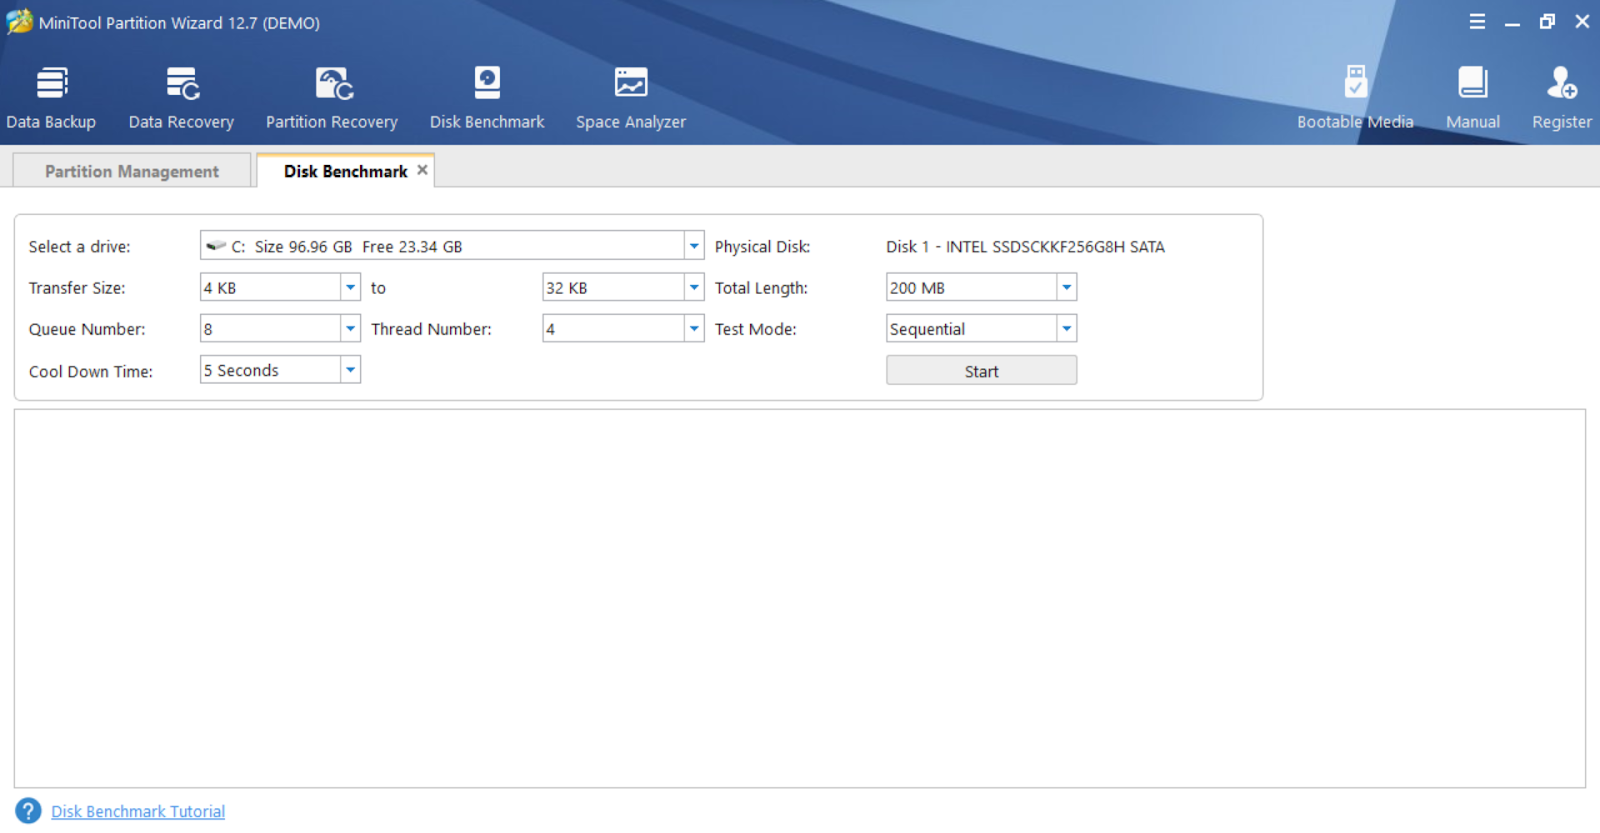Launch the Data Recovery tool
The image size is (1600, 833).
(x=181, y=98)
